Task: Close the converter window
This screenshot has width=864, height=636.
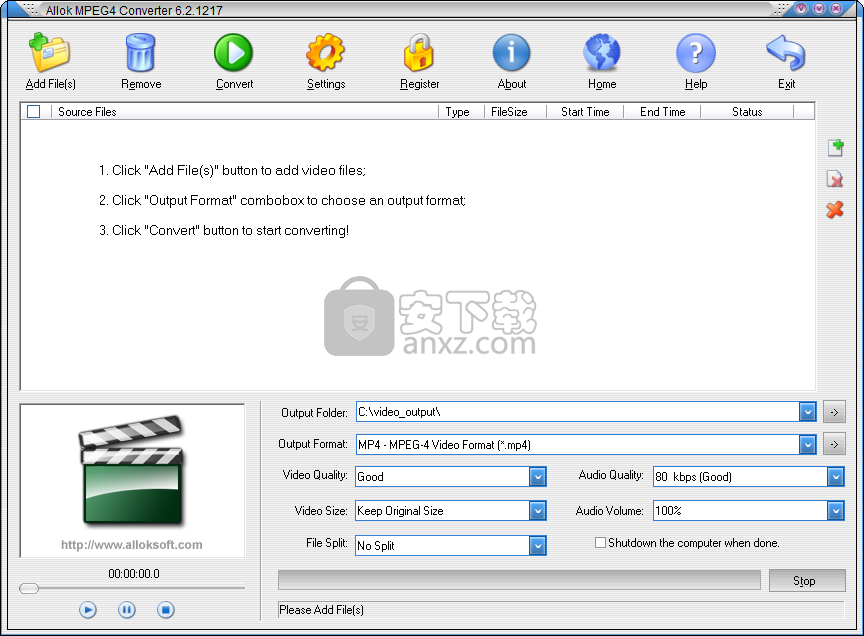Action: point(836,9)
